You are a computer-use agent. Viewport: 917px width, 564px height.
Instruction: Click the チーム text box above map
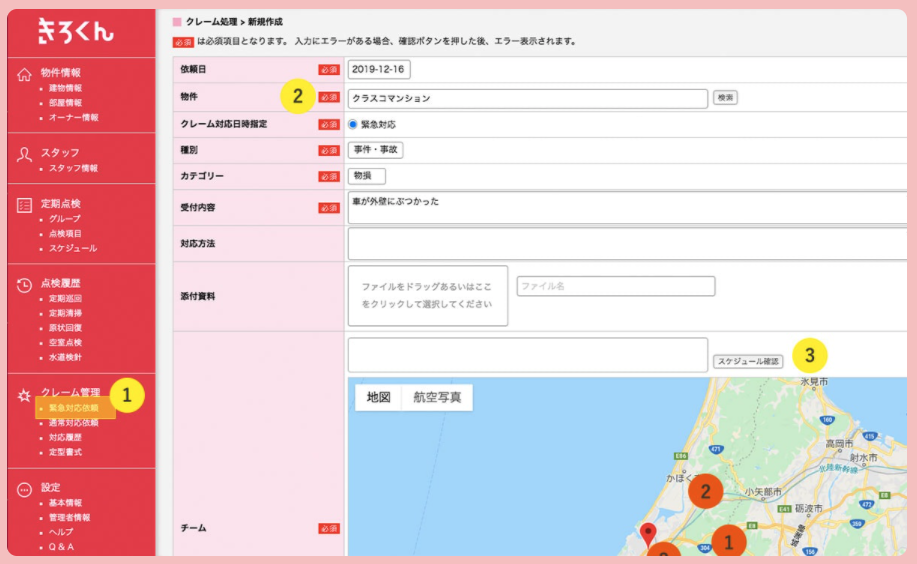click(528, 355)
